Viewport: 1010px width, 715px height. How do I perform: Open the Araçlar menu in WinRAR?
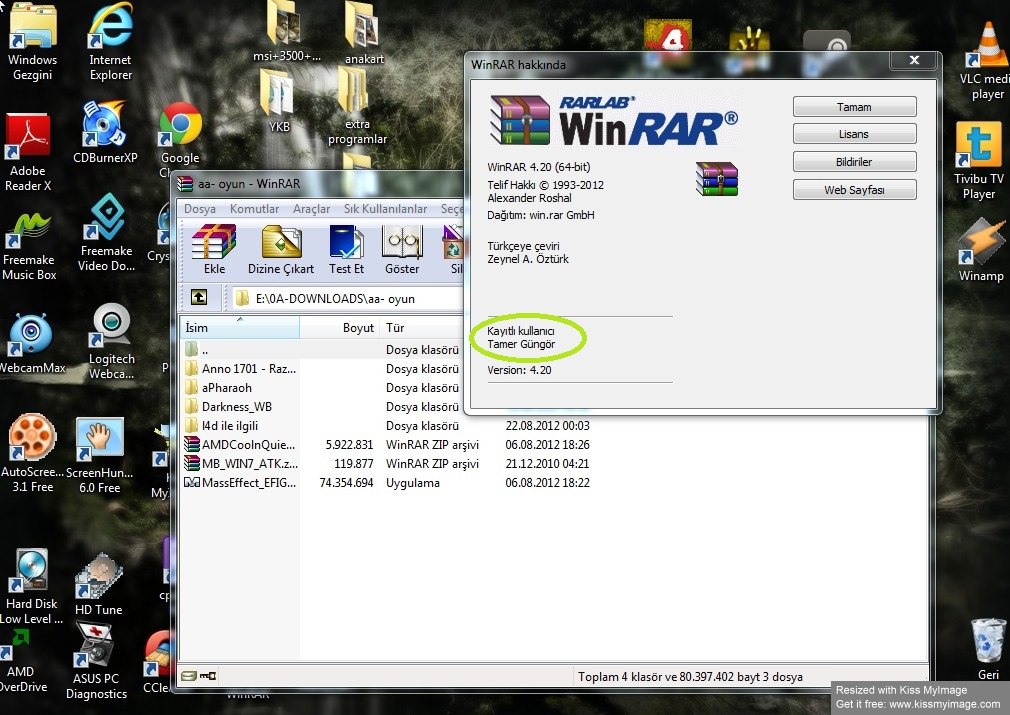tap(311, 209)
